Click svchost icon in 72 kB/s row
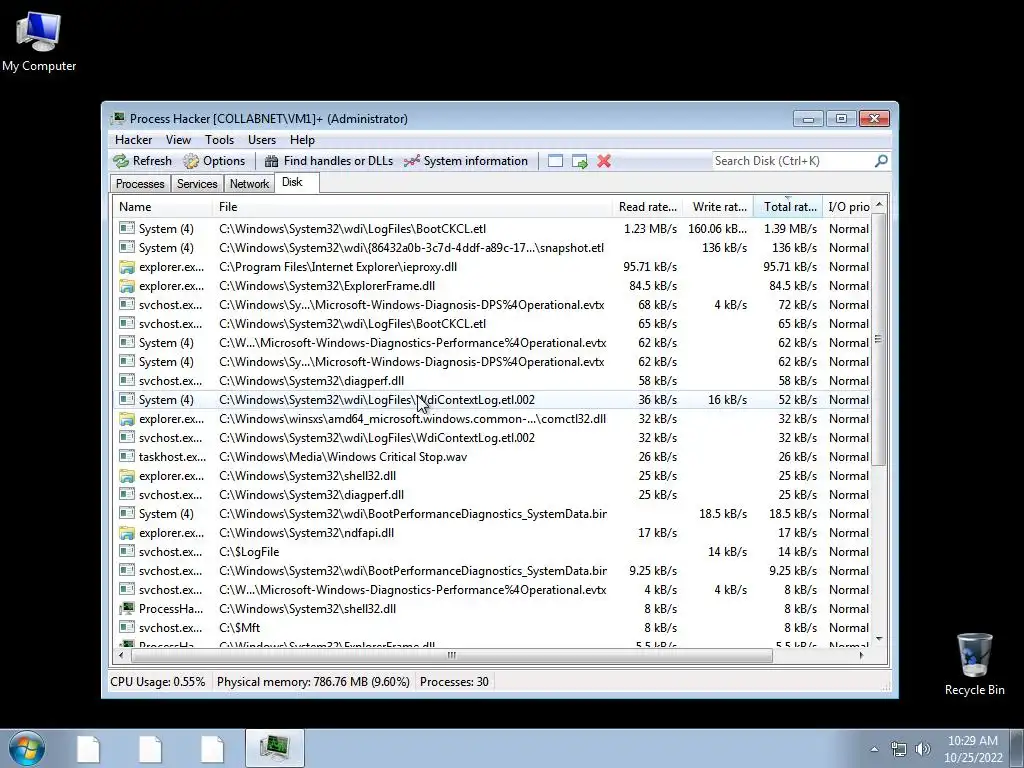The height and width of the screenshot is (768, 1024). (127, 304)
